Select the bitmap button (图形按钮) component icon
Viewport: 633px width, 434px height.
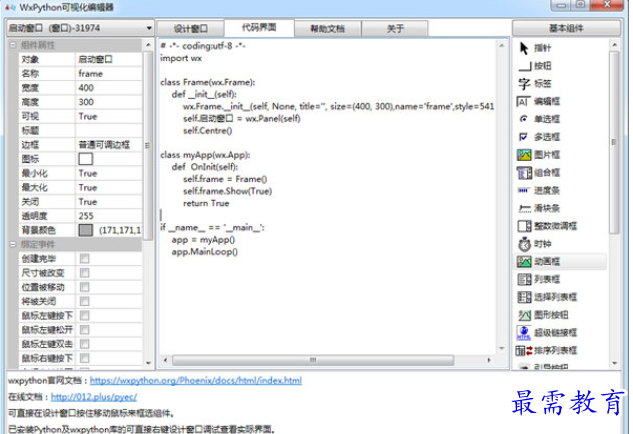pyautogui.click(x=524, y=315)
